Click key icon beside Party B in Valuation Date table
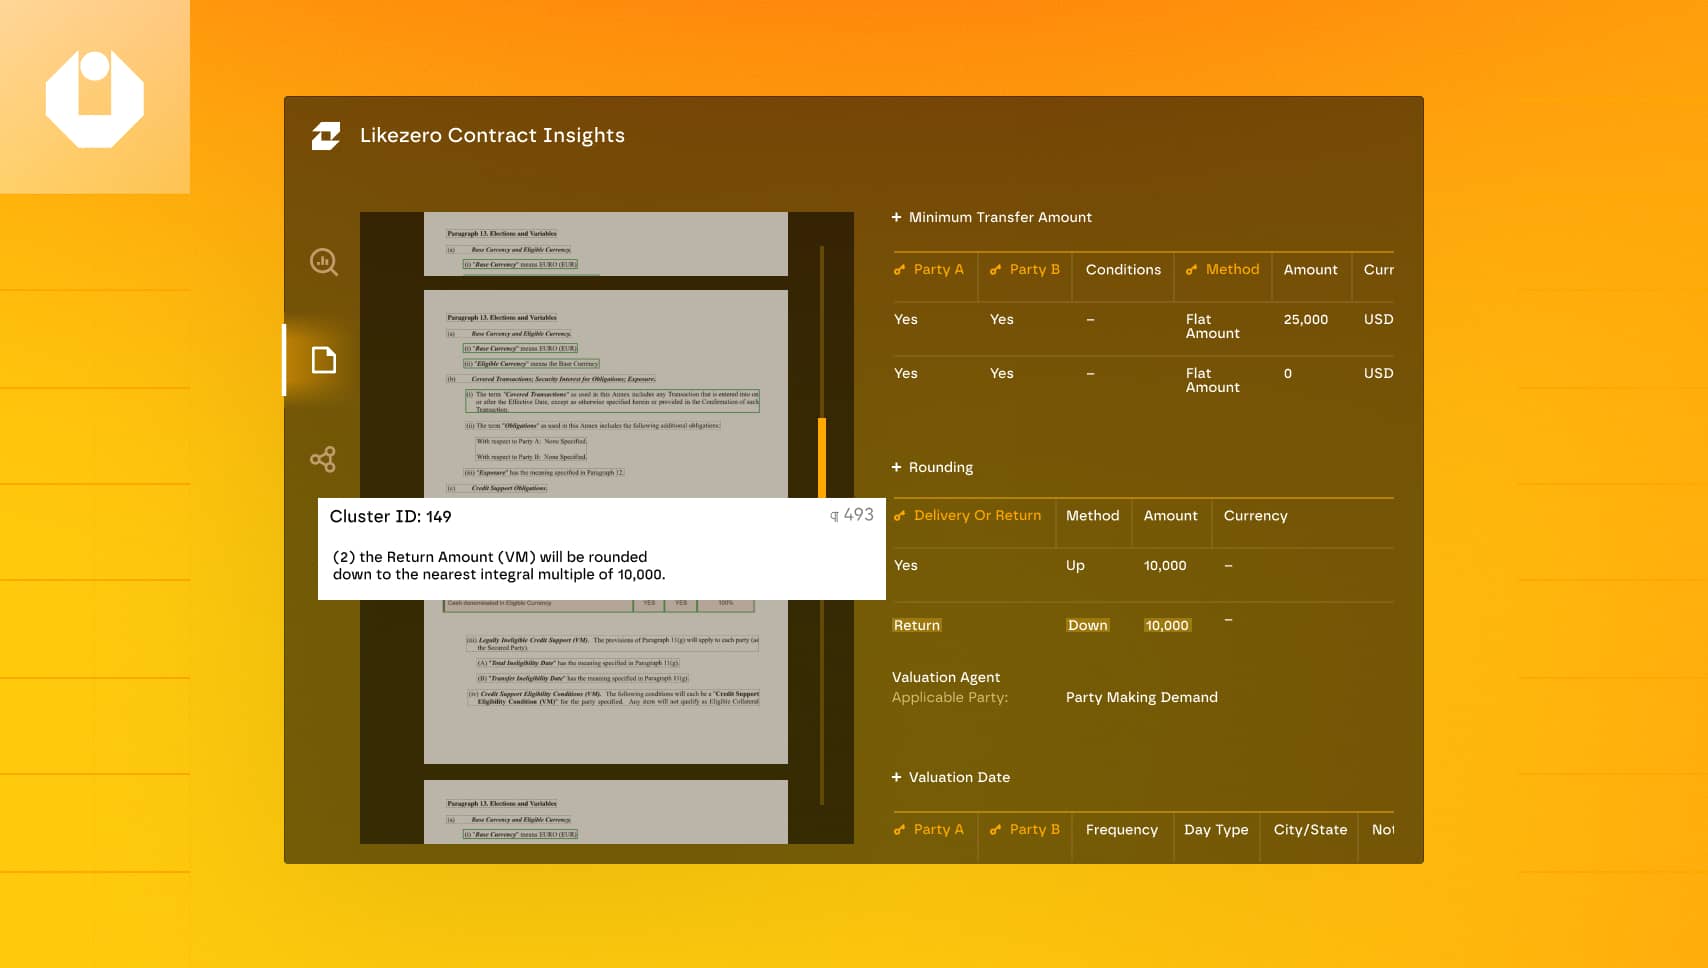The image size is (1708, 968). (x=995, y=830)
